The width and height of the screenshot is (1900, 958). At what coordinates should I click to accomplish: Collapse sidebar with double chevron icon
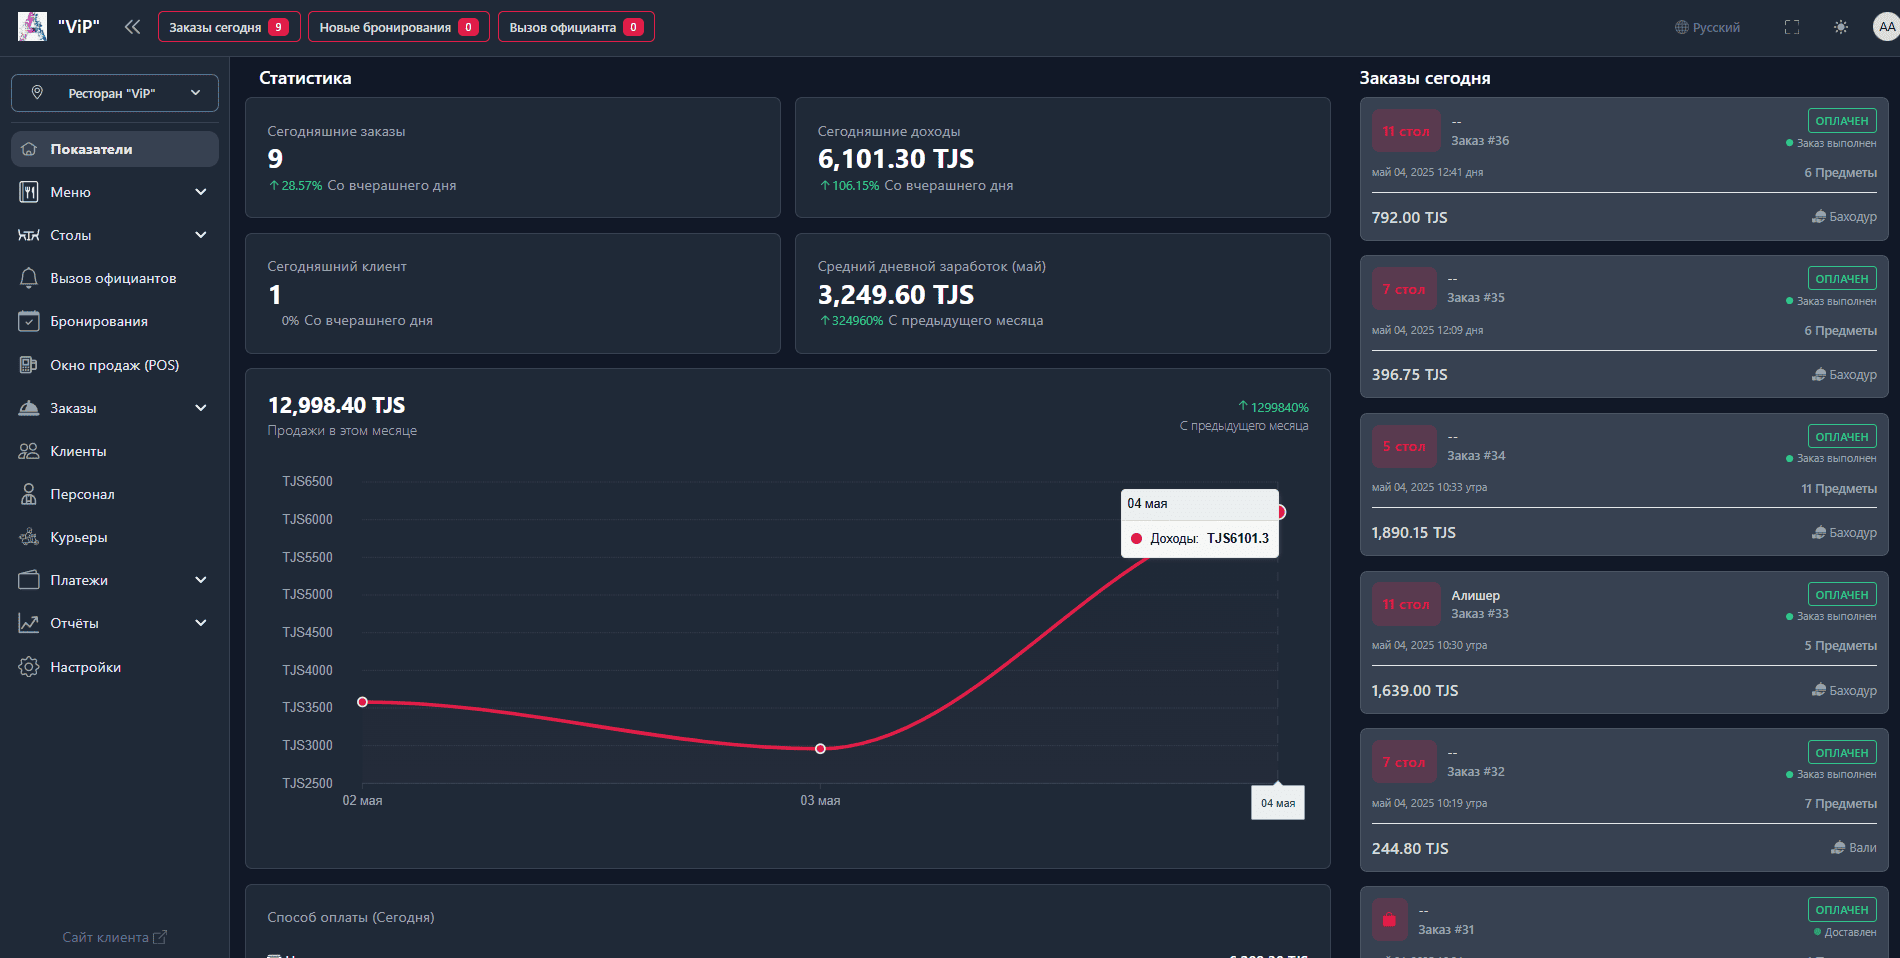(132, 27)
